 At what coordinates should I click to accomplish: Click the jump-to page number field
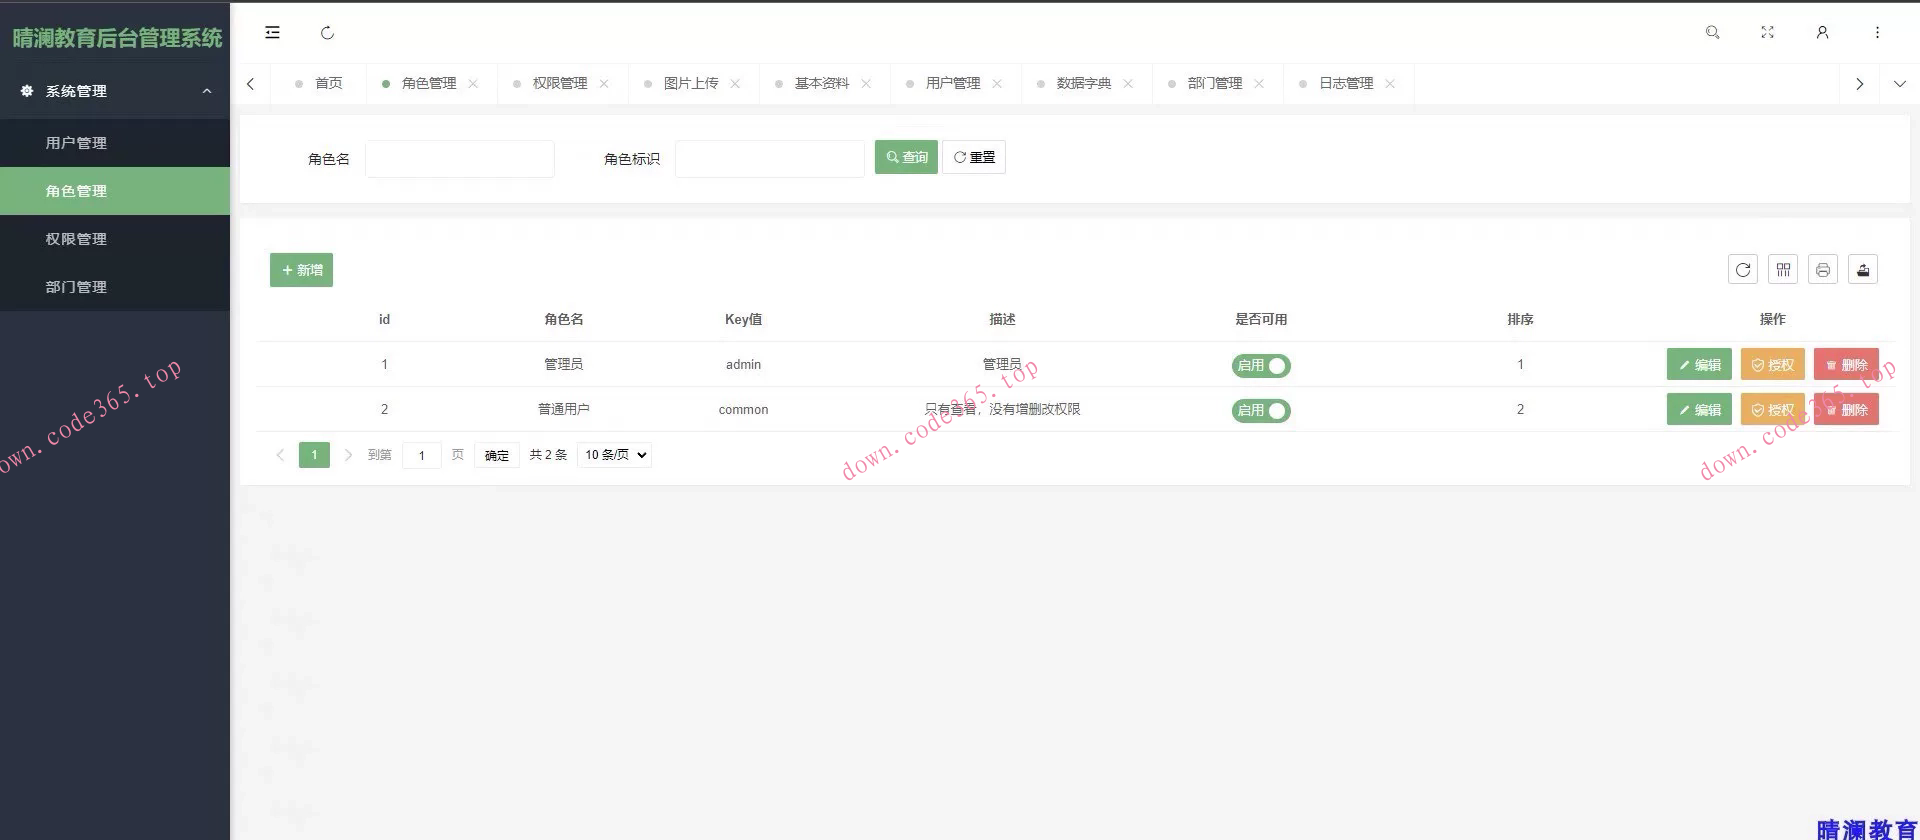click(422, 455)
